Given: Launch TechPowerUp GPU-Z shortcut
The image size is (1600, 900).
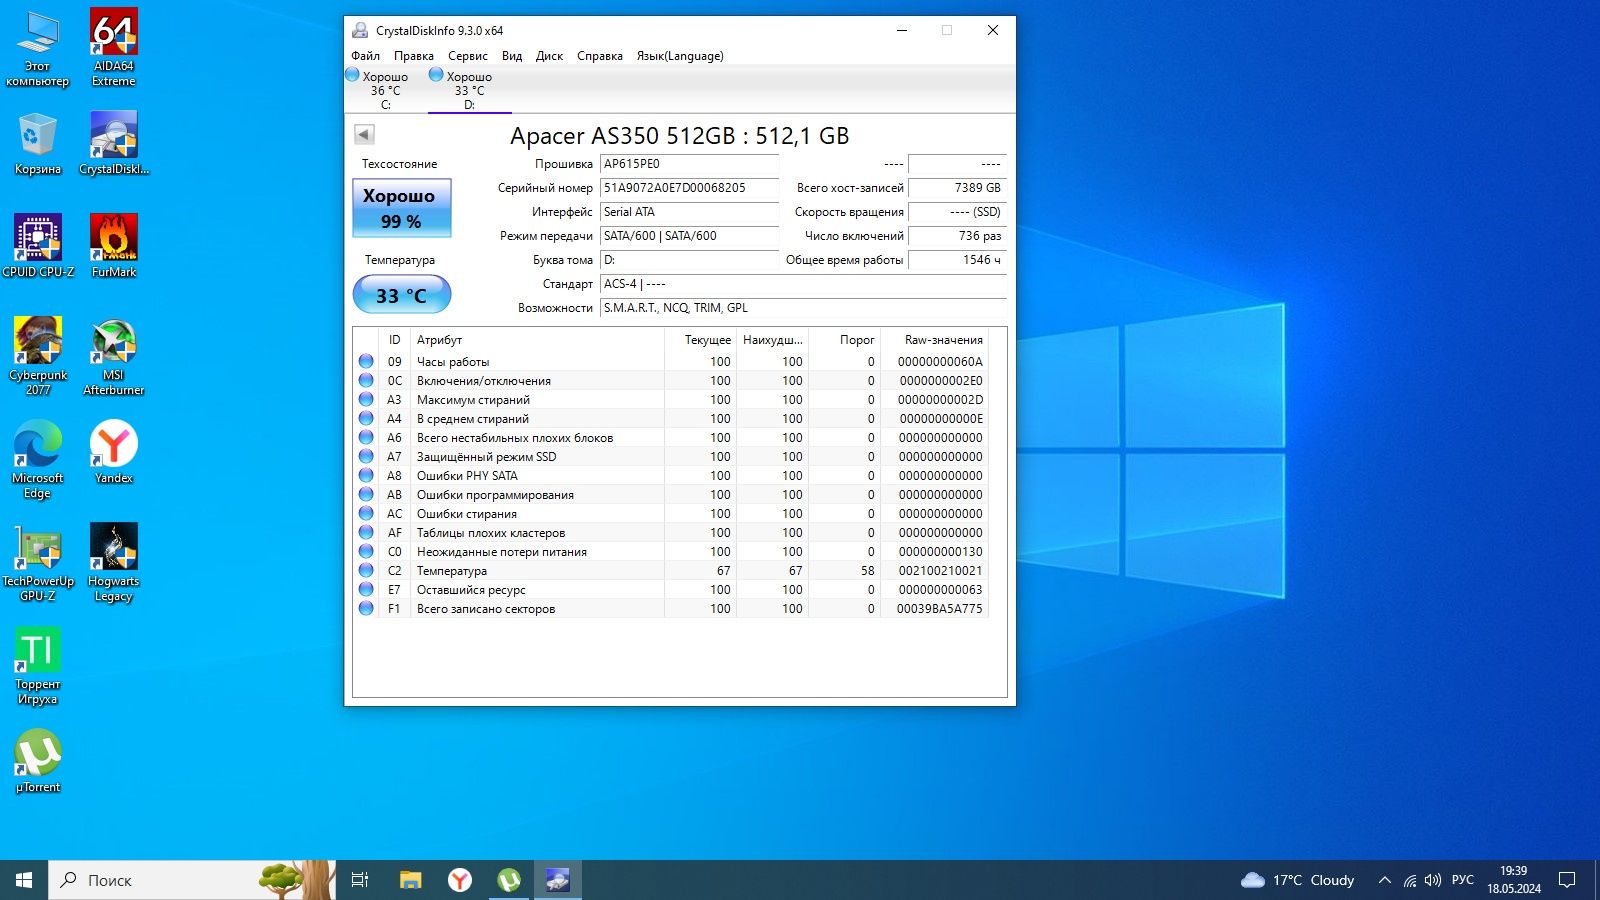Looking at the screenshot, I should tap(38, 562).
